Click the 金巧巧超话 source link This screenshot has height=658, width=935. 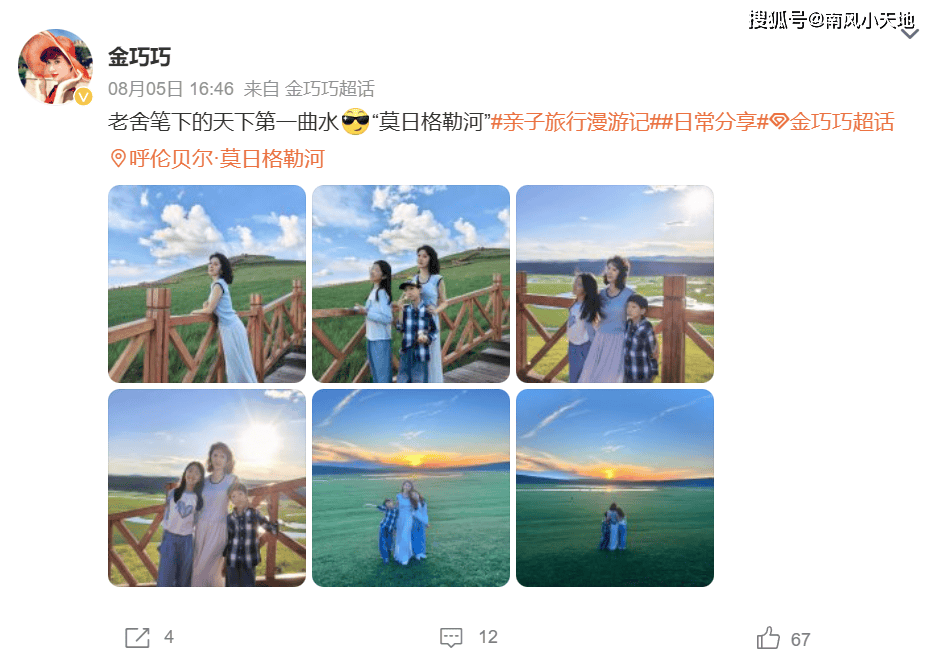point(330,89)
